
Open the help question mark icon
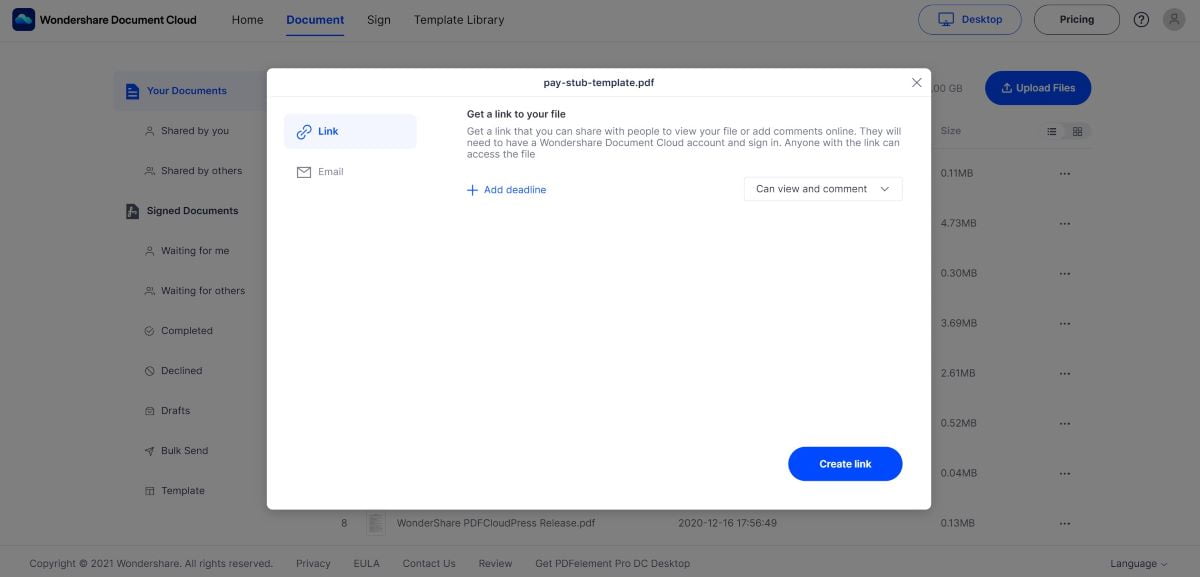1141,19
